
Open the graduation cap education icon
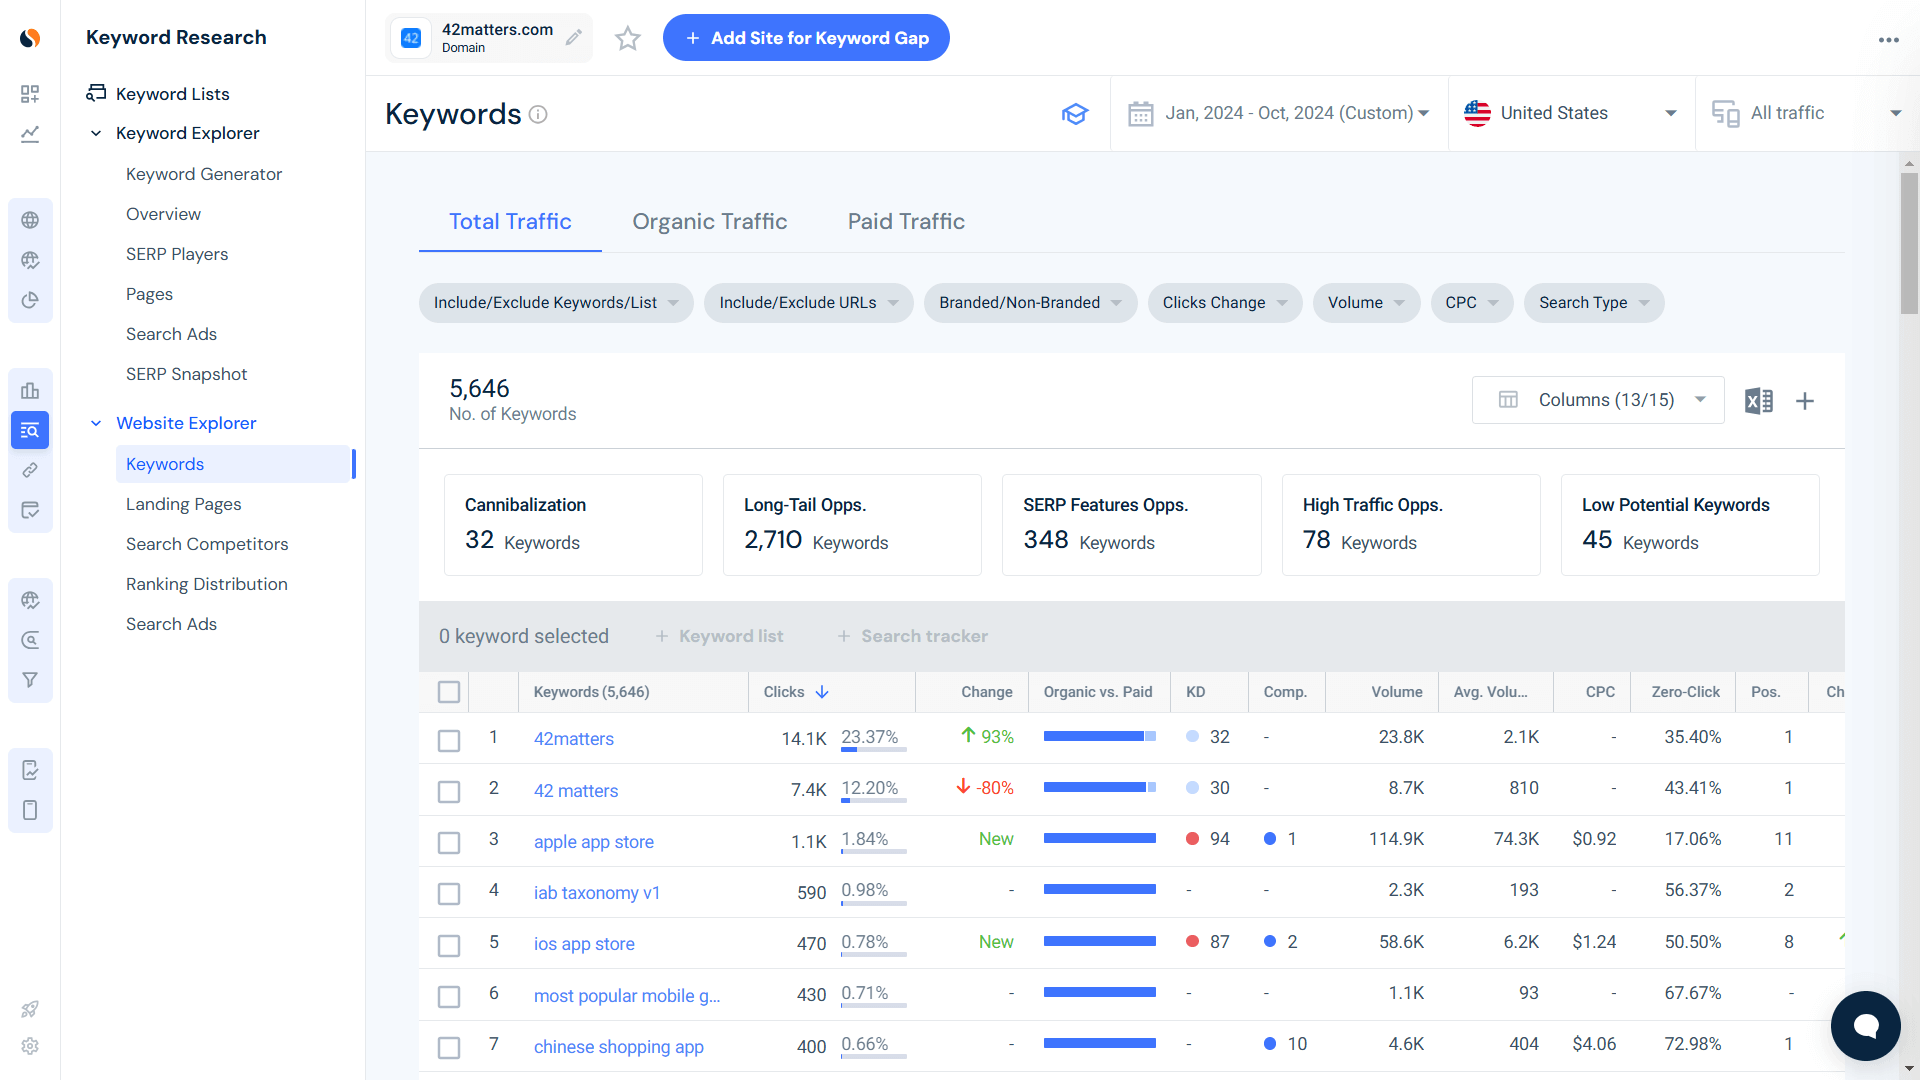tap(1075, 114)
